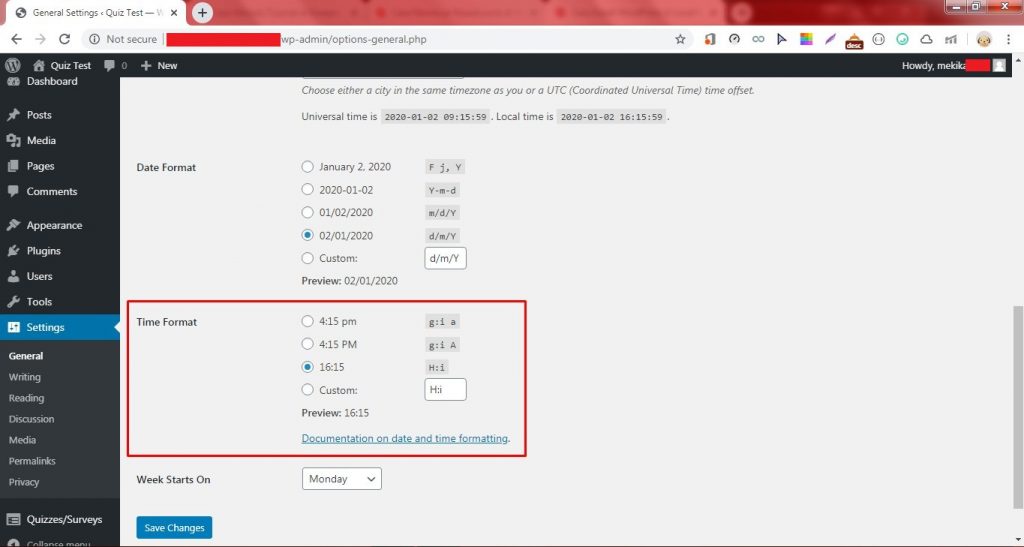This screenshot has width=1024, height=547.
Task: Open Privacy settings submenu item
Action: pos(24,482)
